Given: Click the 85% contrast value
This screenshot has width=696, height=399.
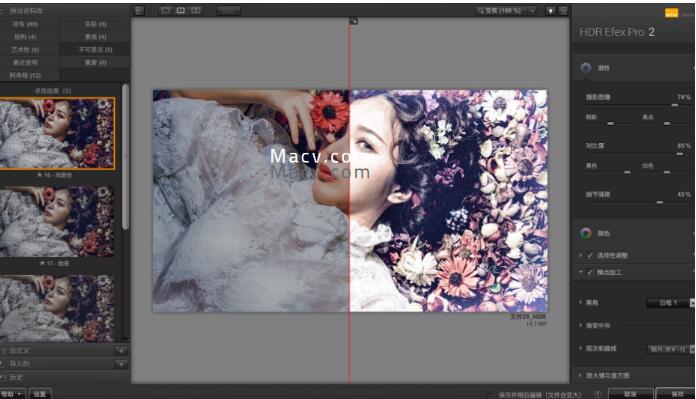Looking at the screenshot, I should tap(684, 145).
